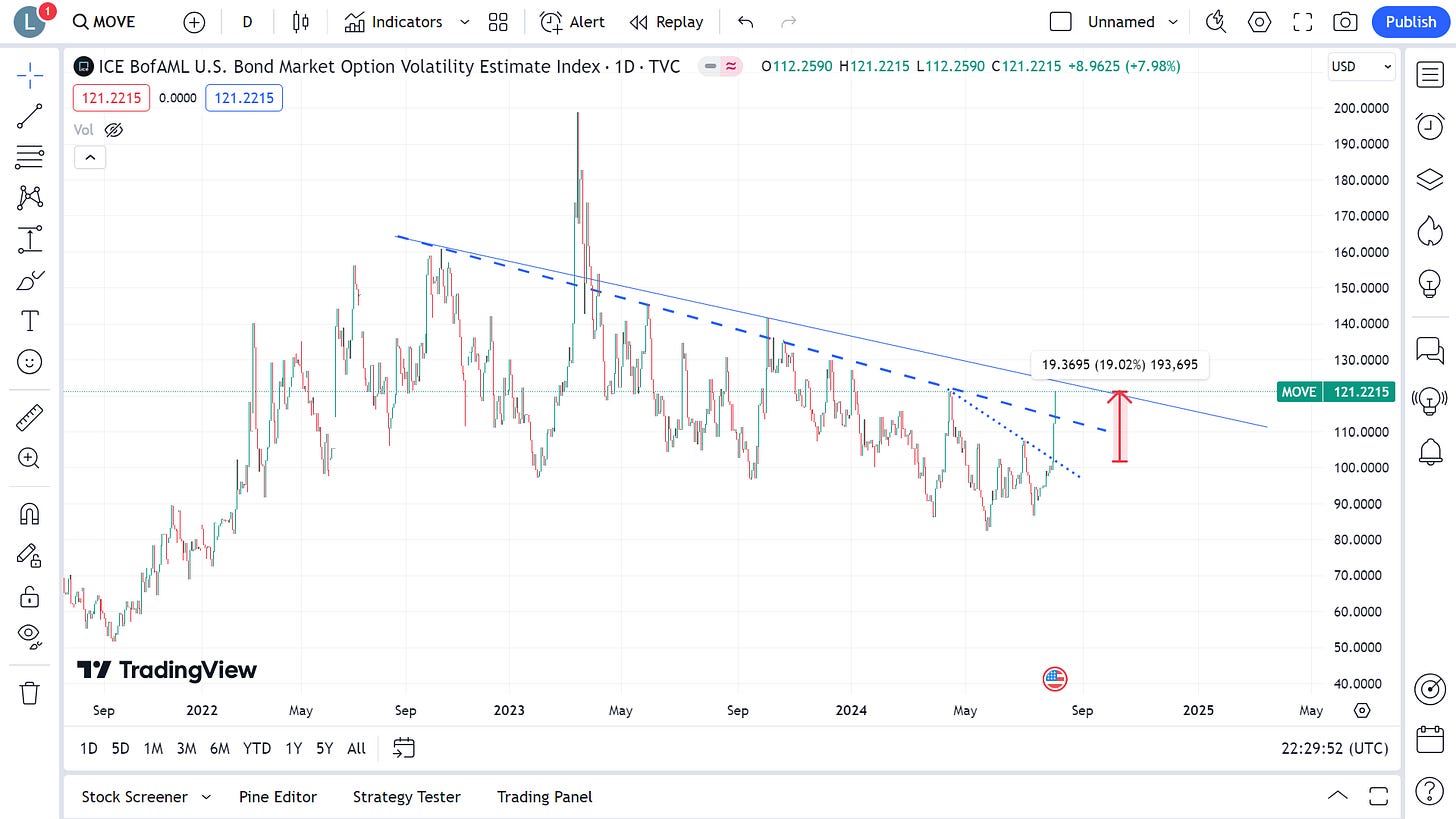Image resolution: width=1456 pixels, height=819 pixels.
Task: Open the Indicators dialog
Action: [393, 21]
